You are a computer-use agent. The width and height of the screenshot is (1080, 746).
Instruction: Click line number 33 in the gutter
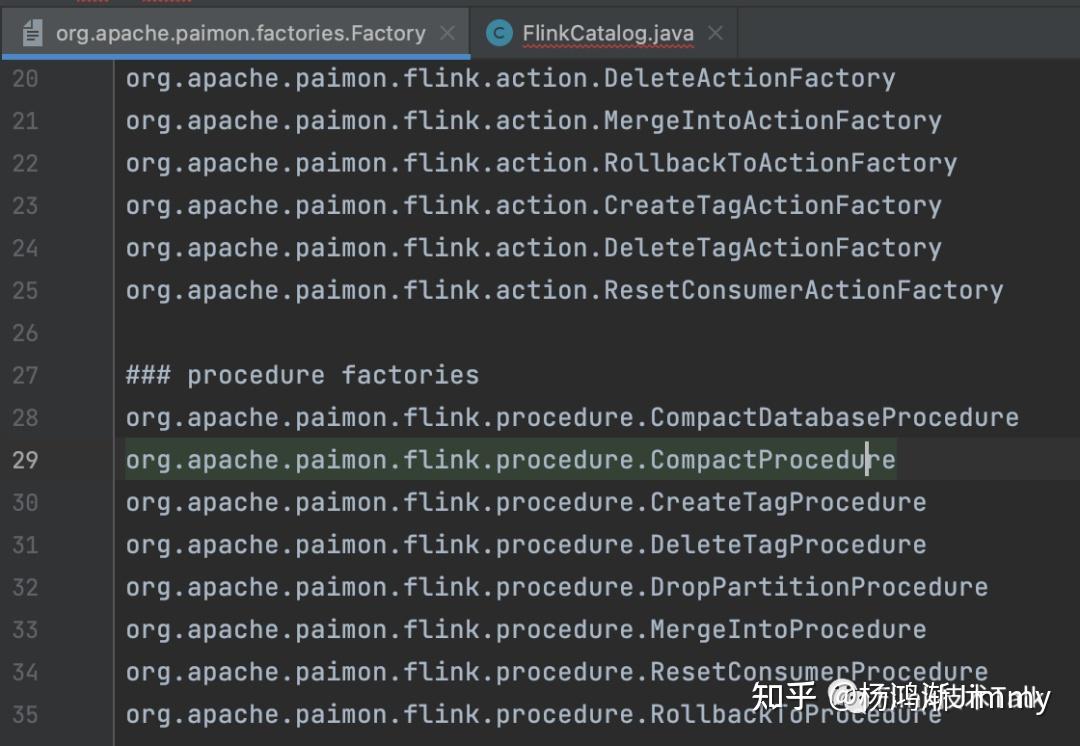coord(25,630)
